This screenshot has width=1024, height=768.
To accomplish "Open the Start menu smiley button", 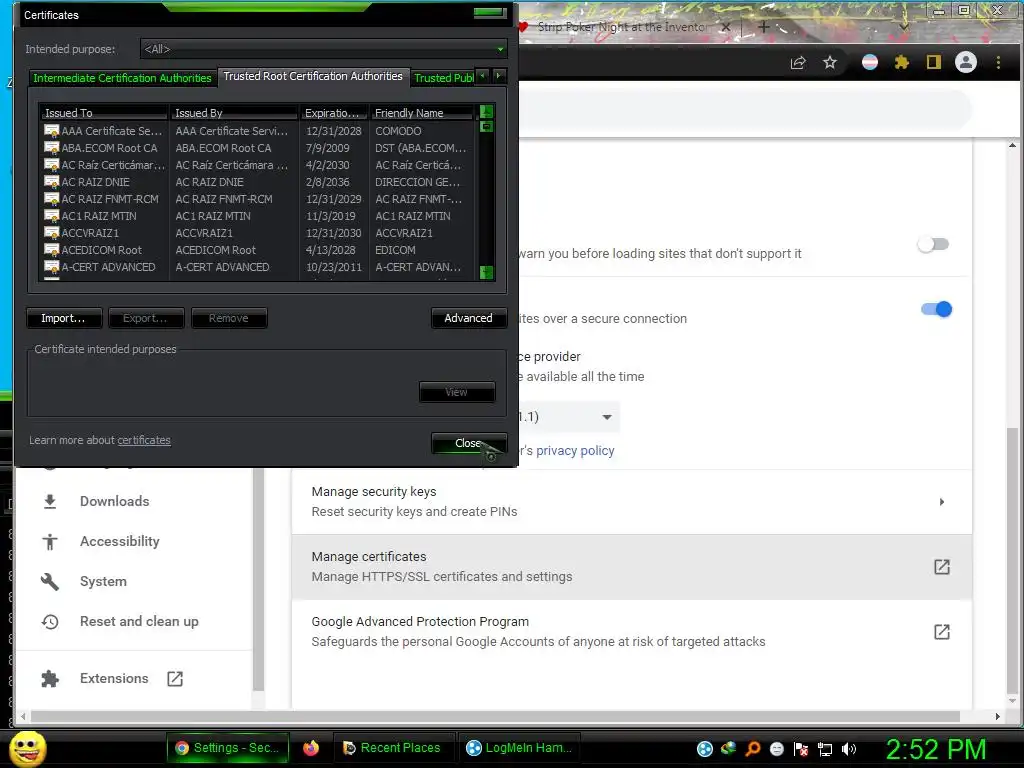I will (27, 748).
